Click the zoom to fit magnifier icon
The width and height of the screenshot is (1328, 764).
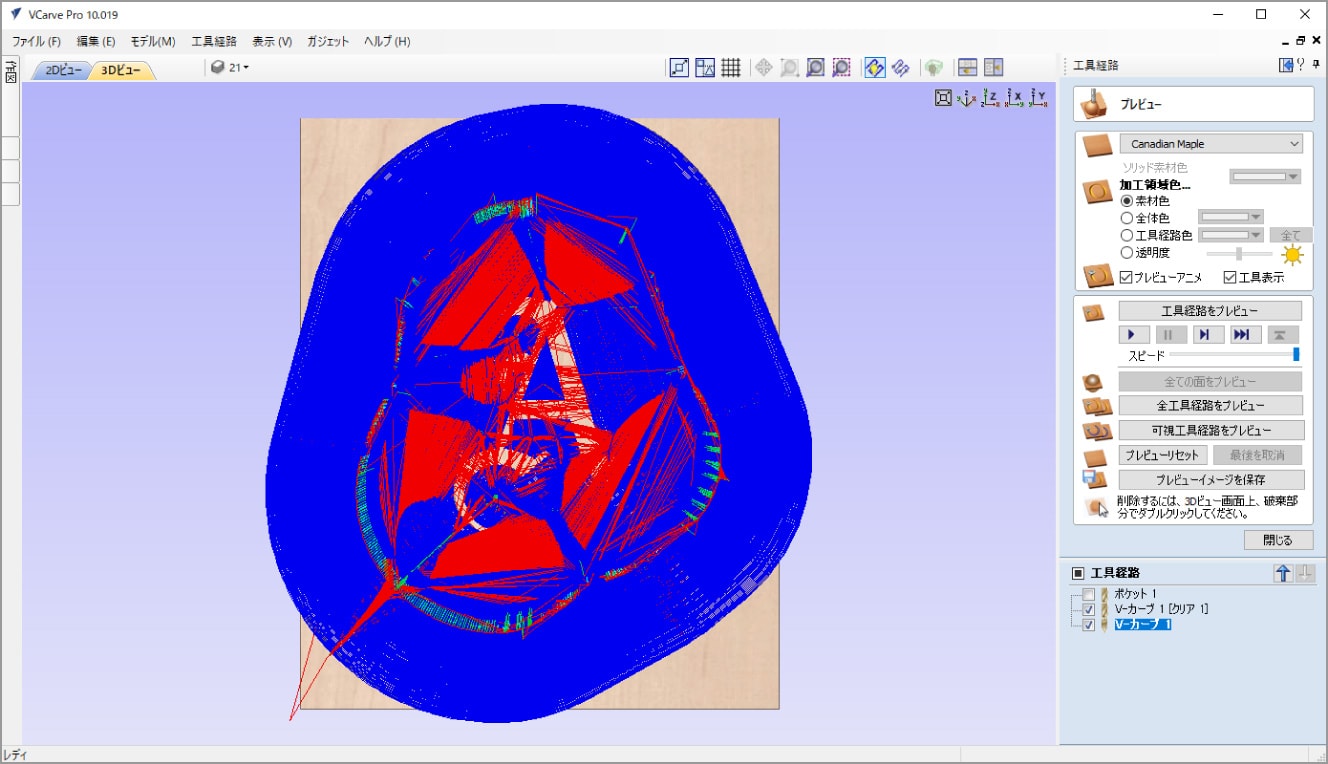[x=815, y=68]
